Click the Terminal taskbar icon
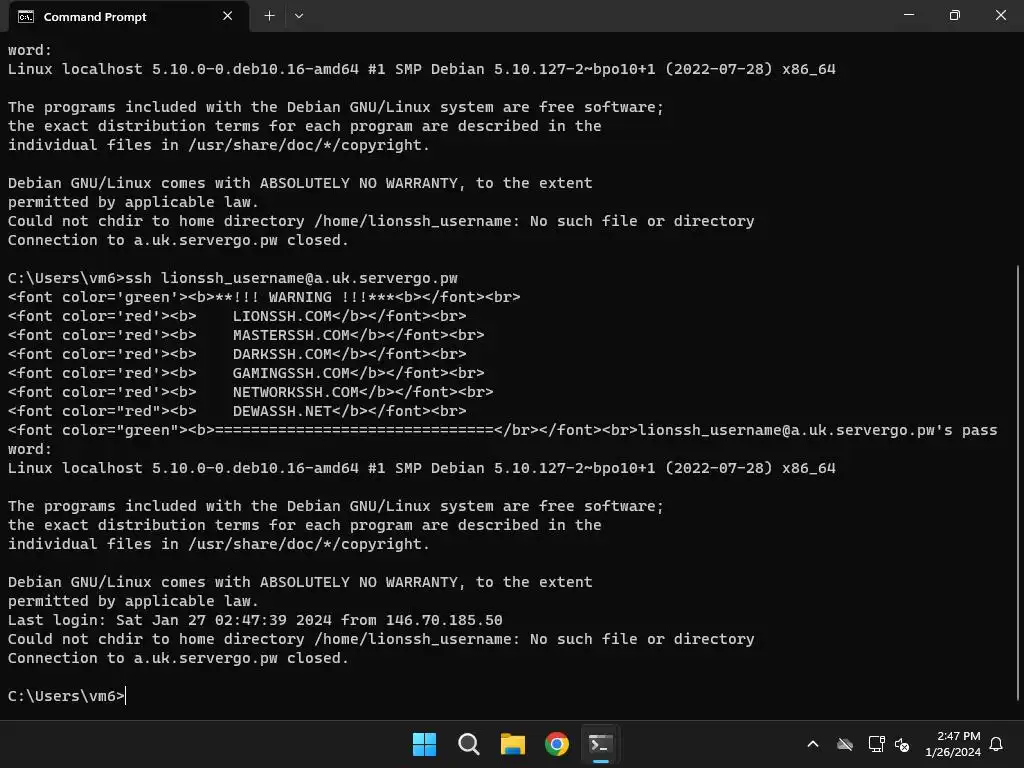 pyautogui.click(x=601, y=744)
